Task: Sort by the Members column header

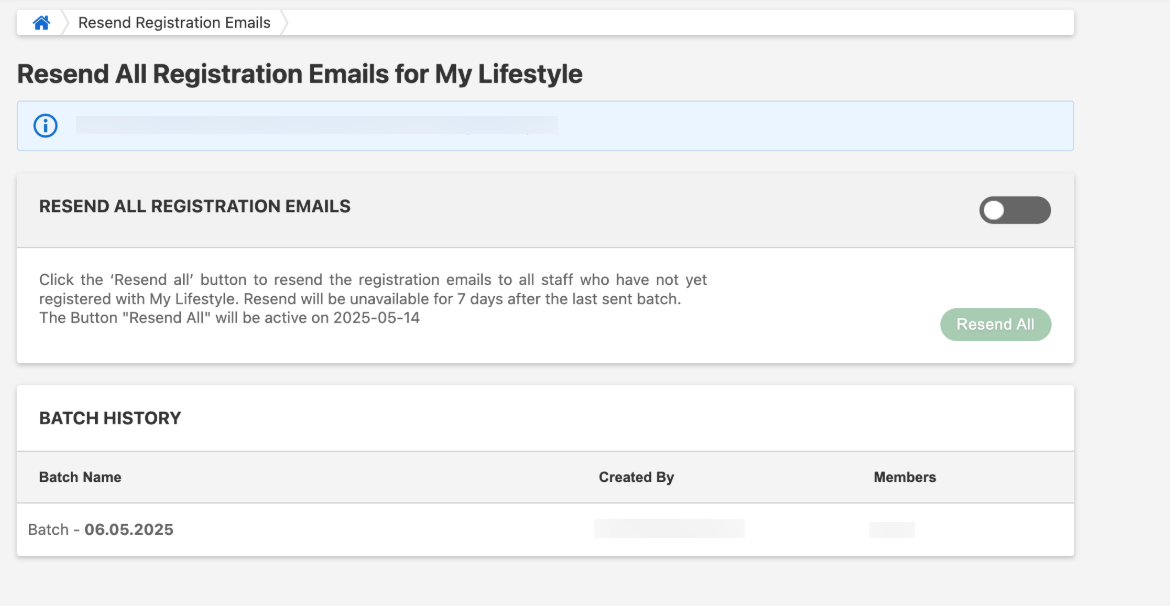Action: pos(905,478)
